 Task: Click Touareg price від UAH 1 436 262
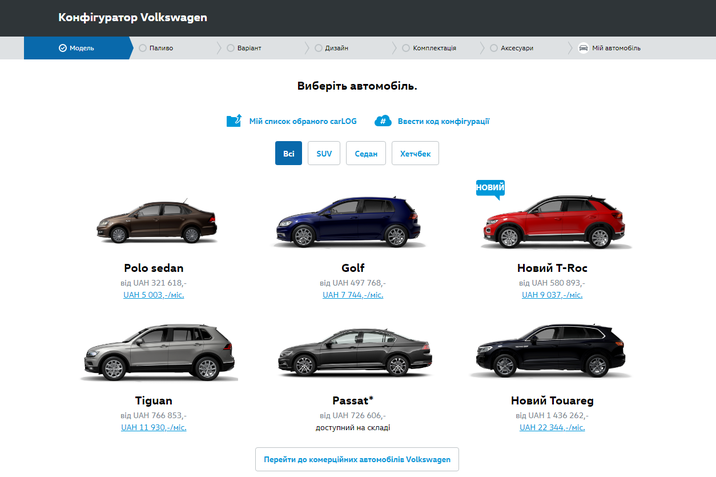tap(552, 415)
